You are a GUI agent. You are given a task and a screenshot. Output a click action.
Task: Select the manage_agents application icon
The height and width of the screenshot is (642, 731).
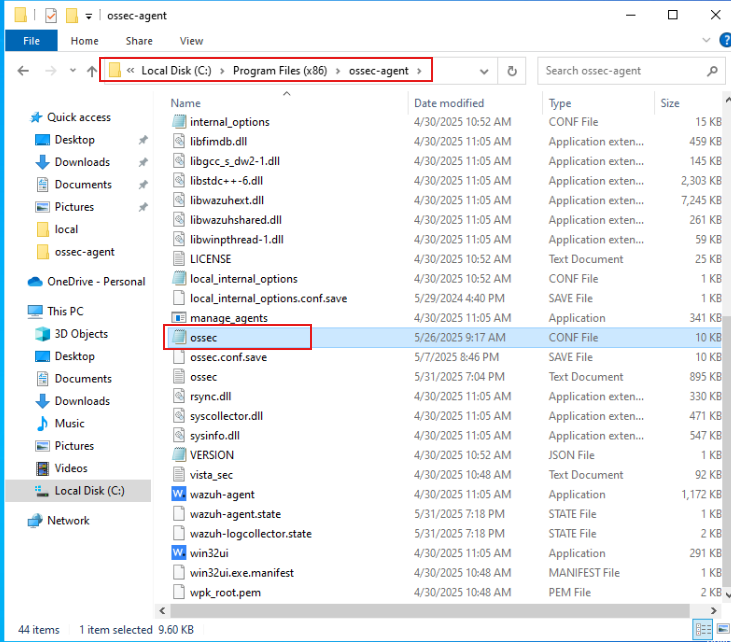(179, 318)
